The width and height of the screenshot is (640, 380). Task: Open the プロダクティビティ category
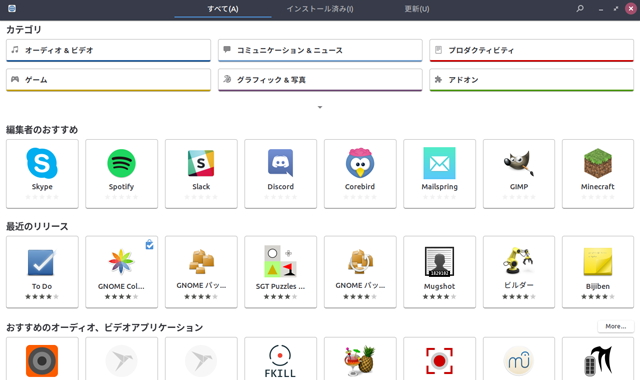[x=531, y=50]
